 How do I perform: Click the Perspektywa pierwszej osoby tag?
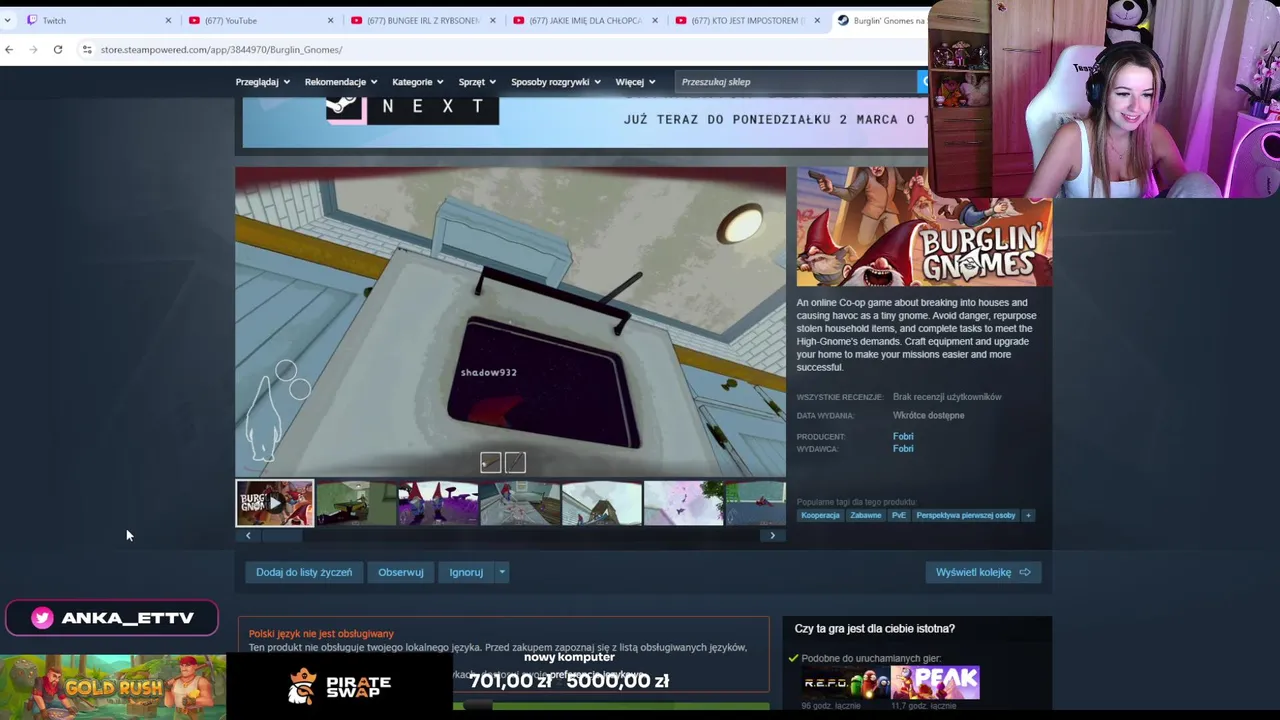pyautogui.click(x=966, y=515)
